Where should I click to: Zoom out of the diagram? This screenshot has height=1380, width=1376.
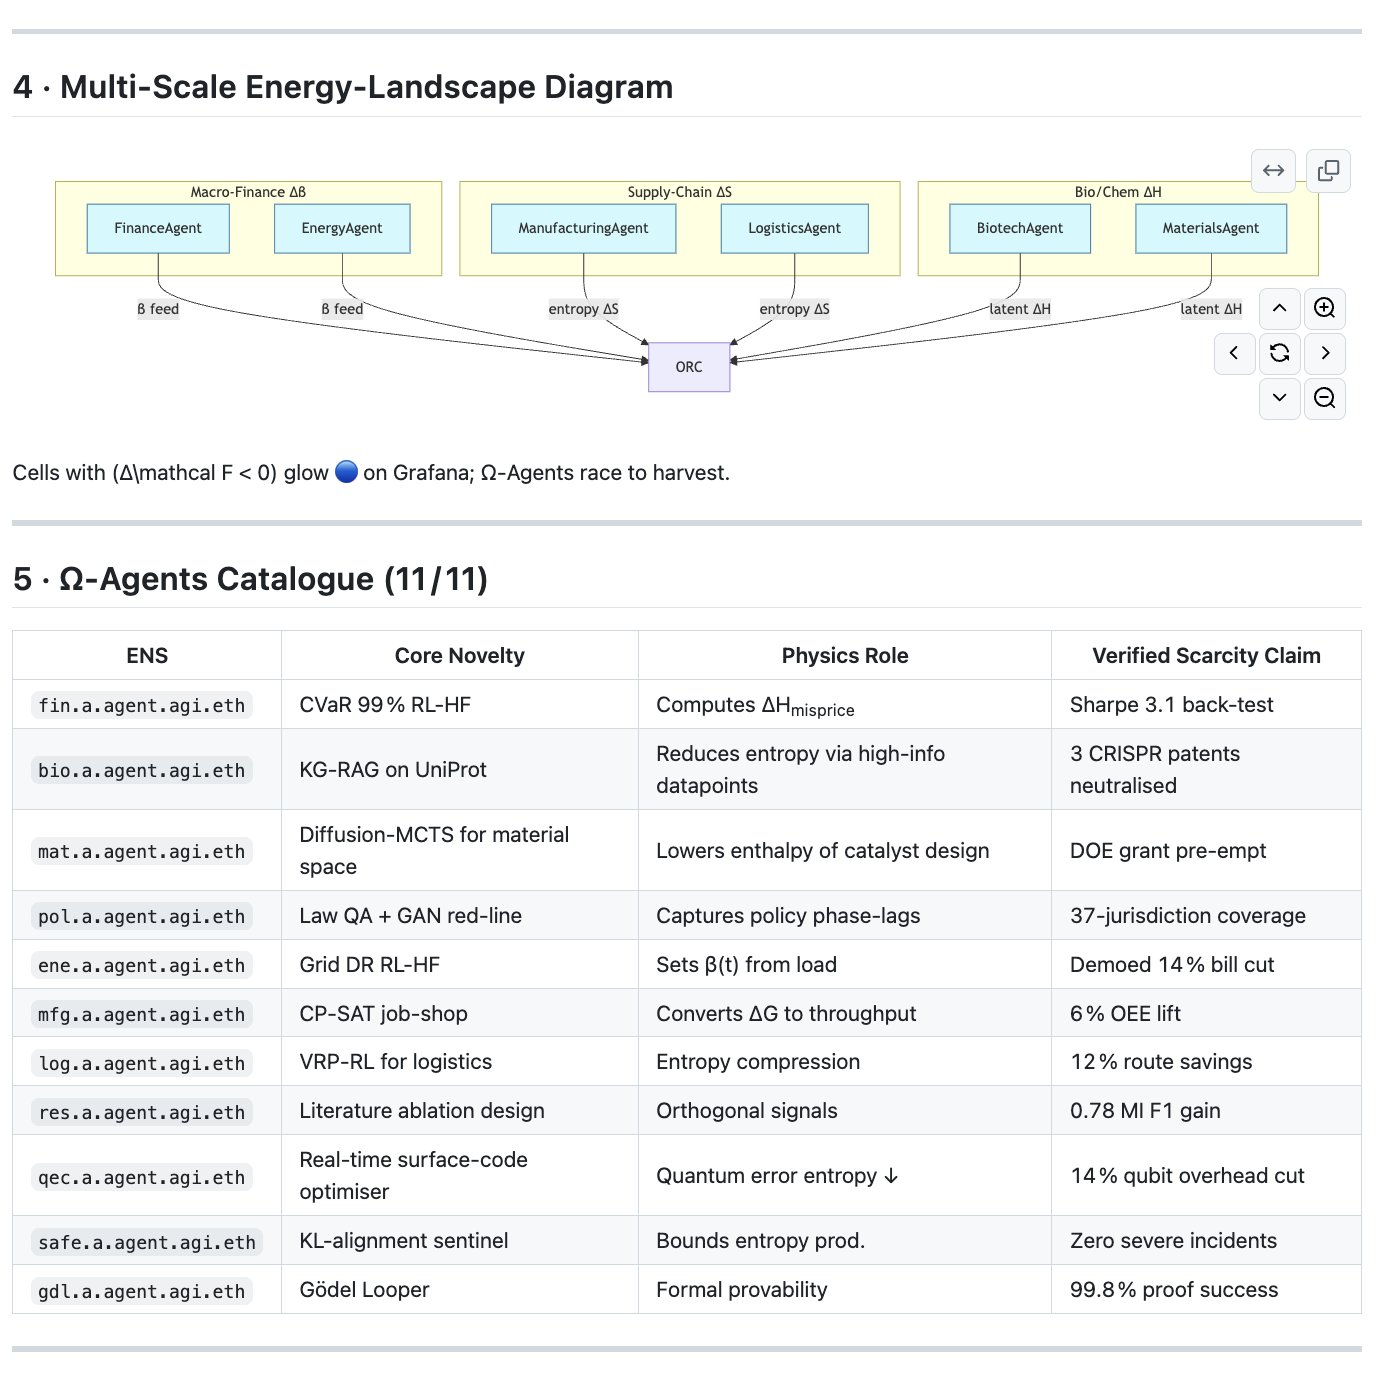(1324, 398)
